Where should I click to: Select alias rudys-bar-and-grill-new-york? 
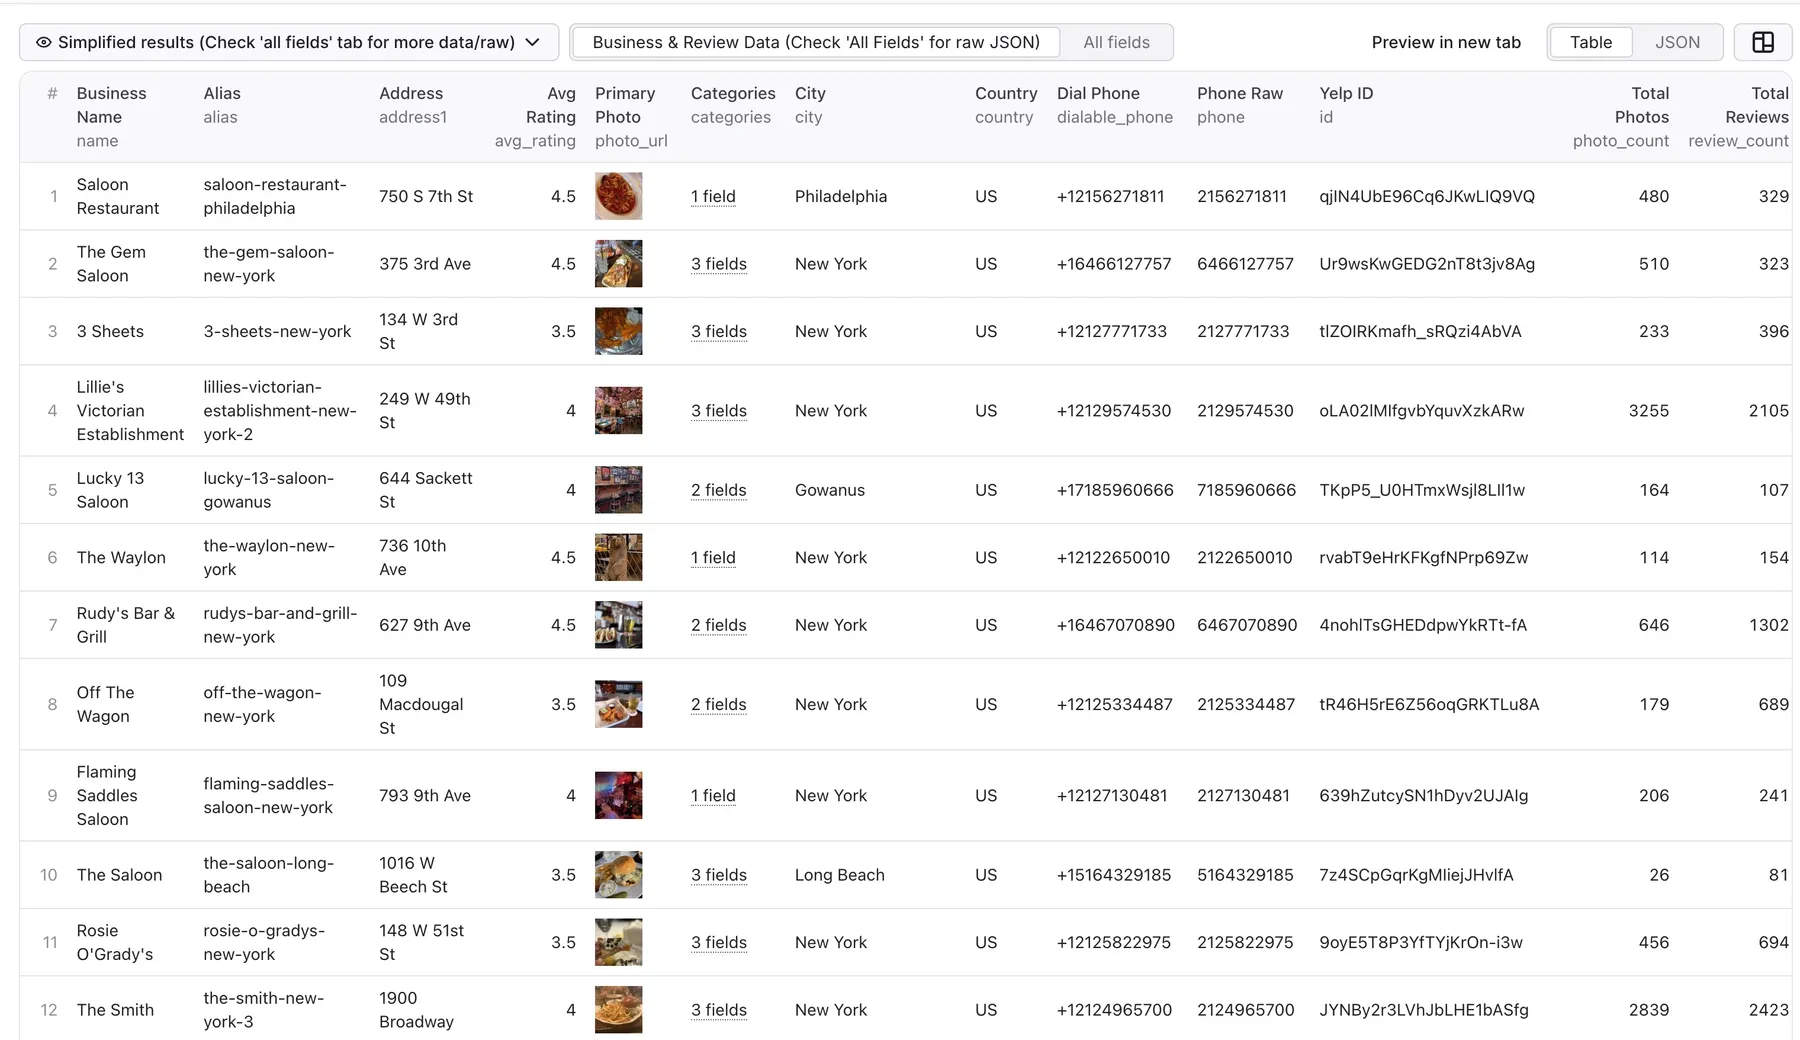pyautogui.click(x=280, y=625)
